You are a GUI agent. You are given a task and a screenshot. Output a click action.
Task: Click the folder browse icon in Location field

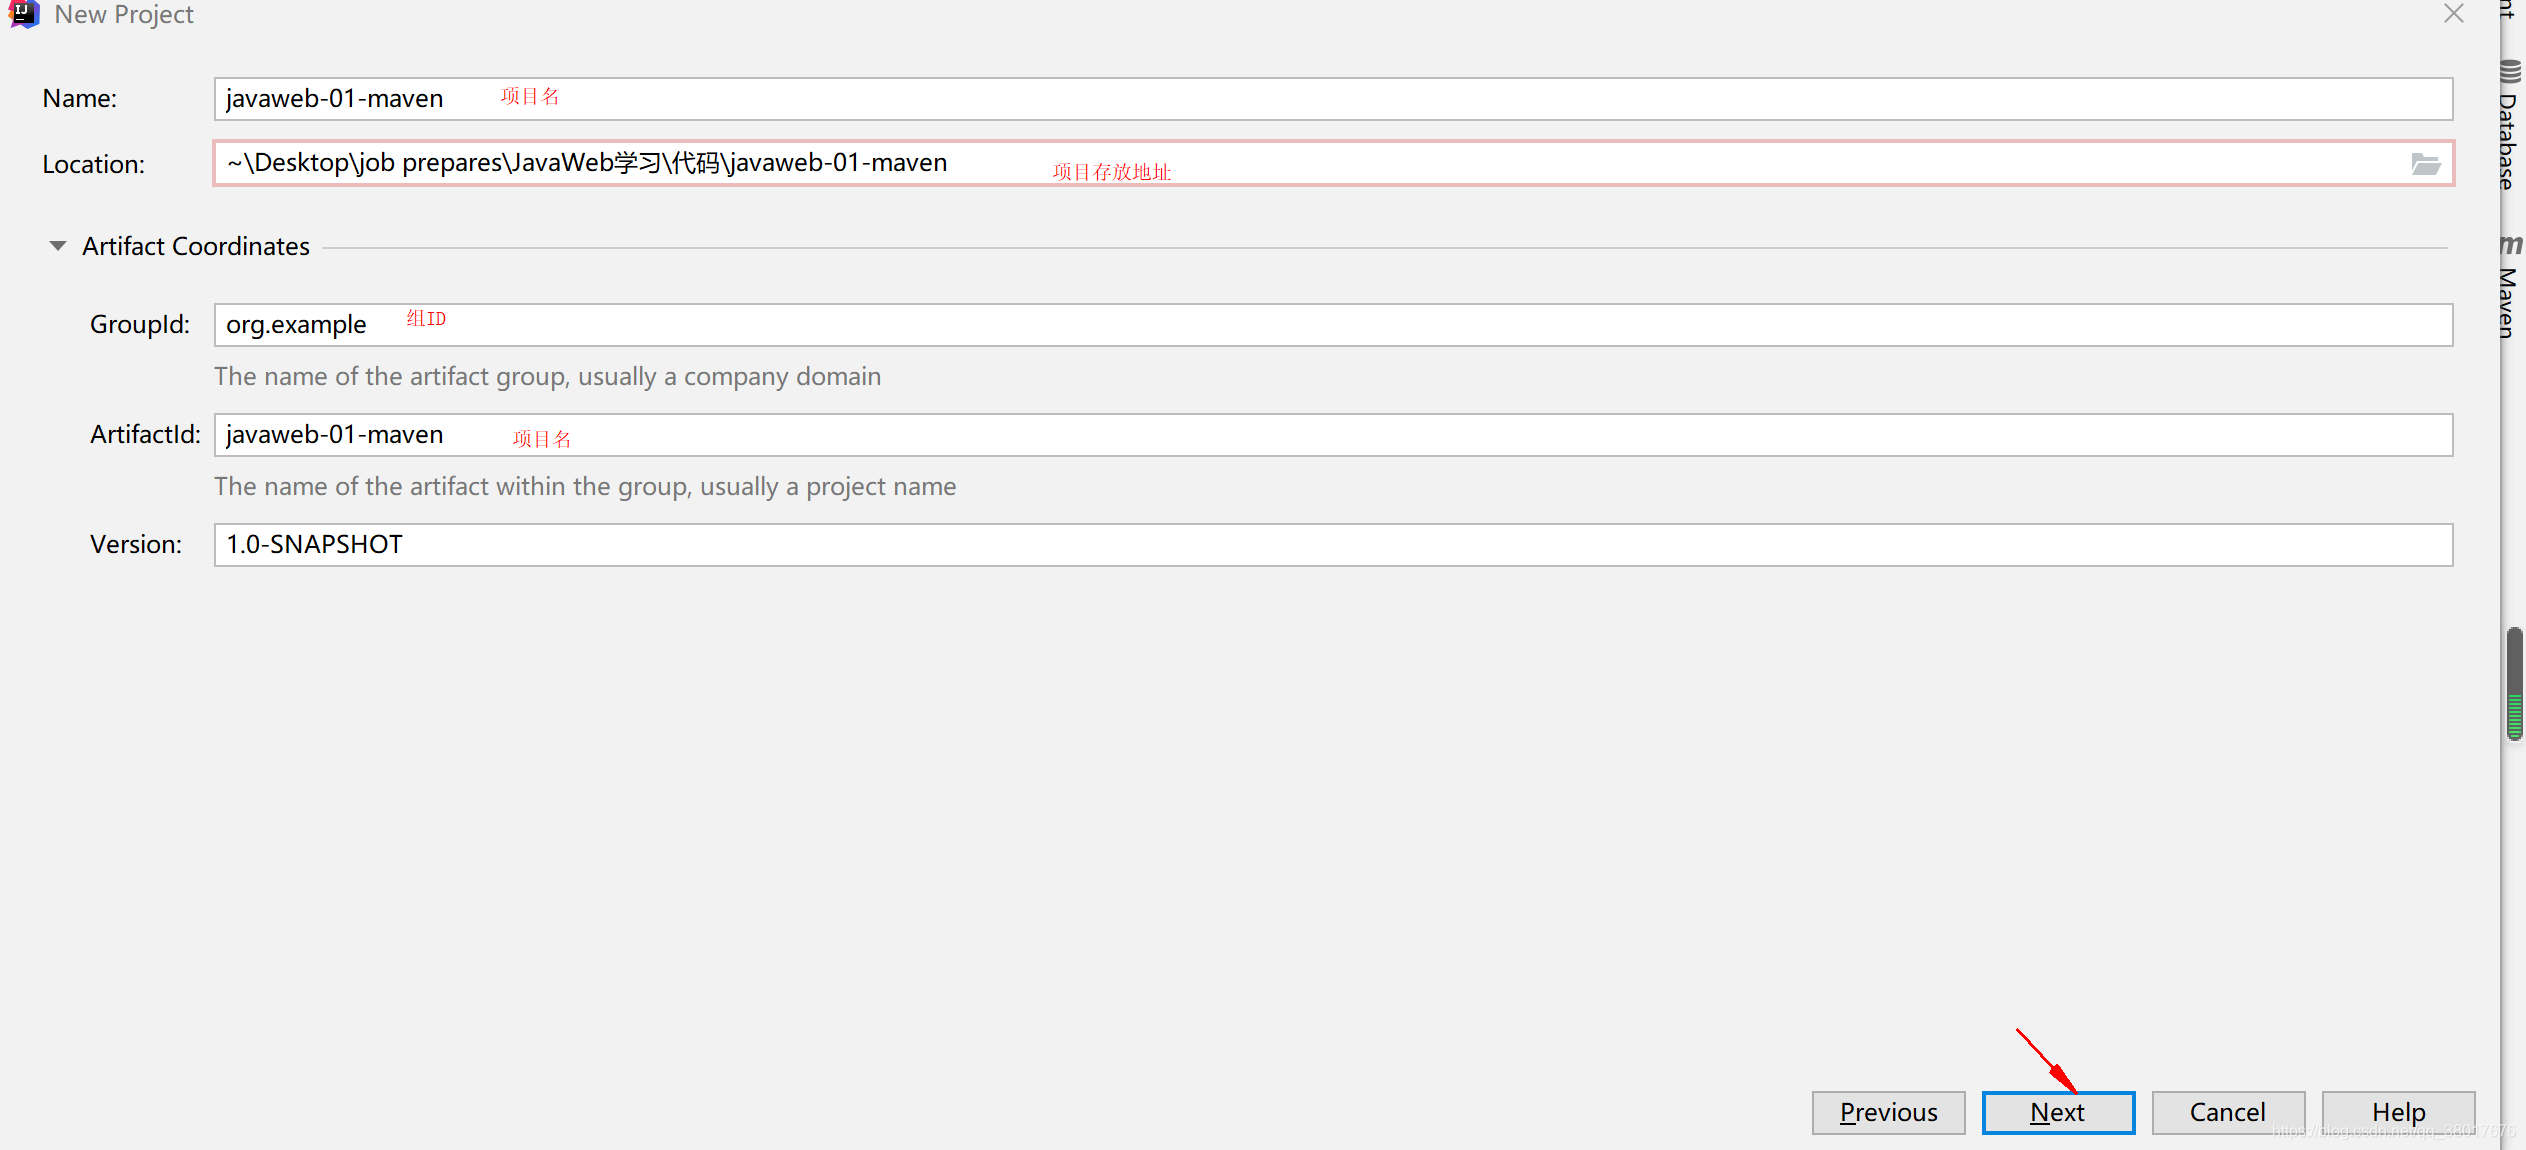tap(2425, 164)
